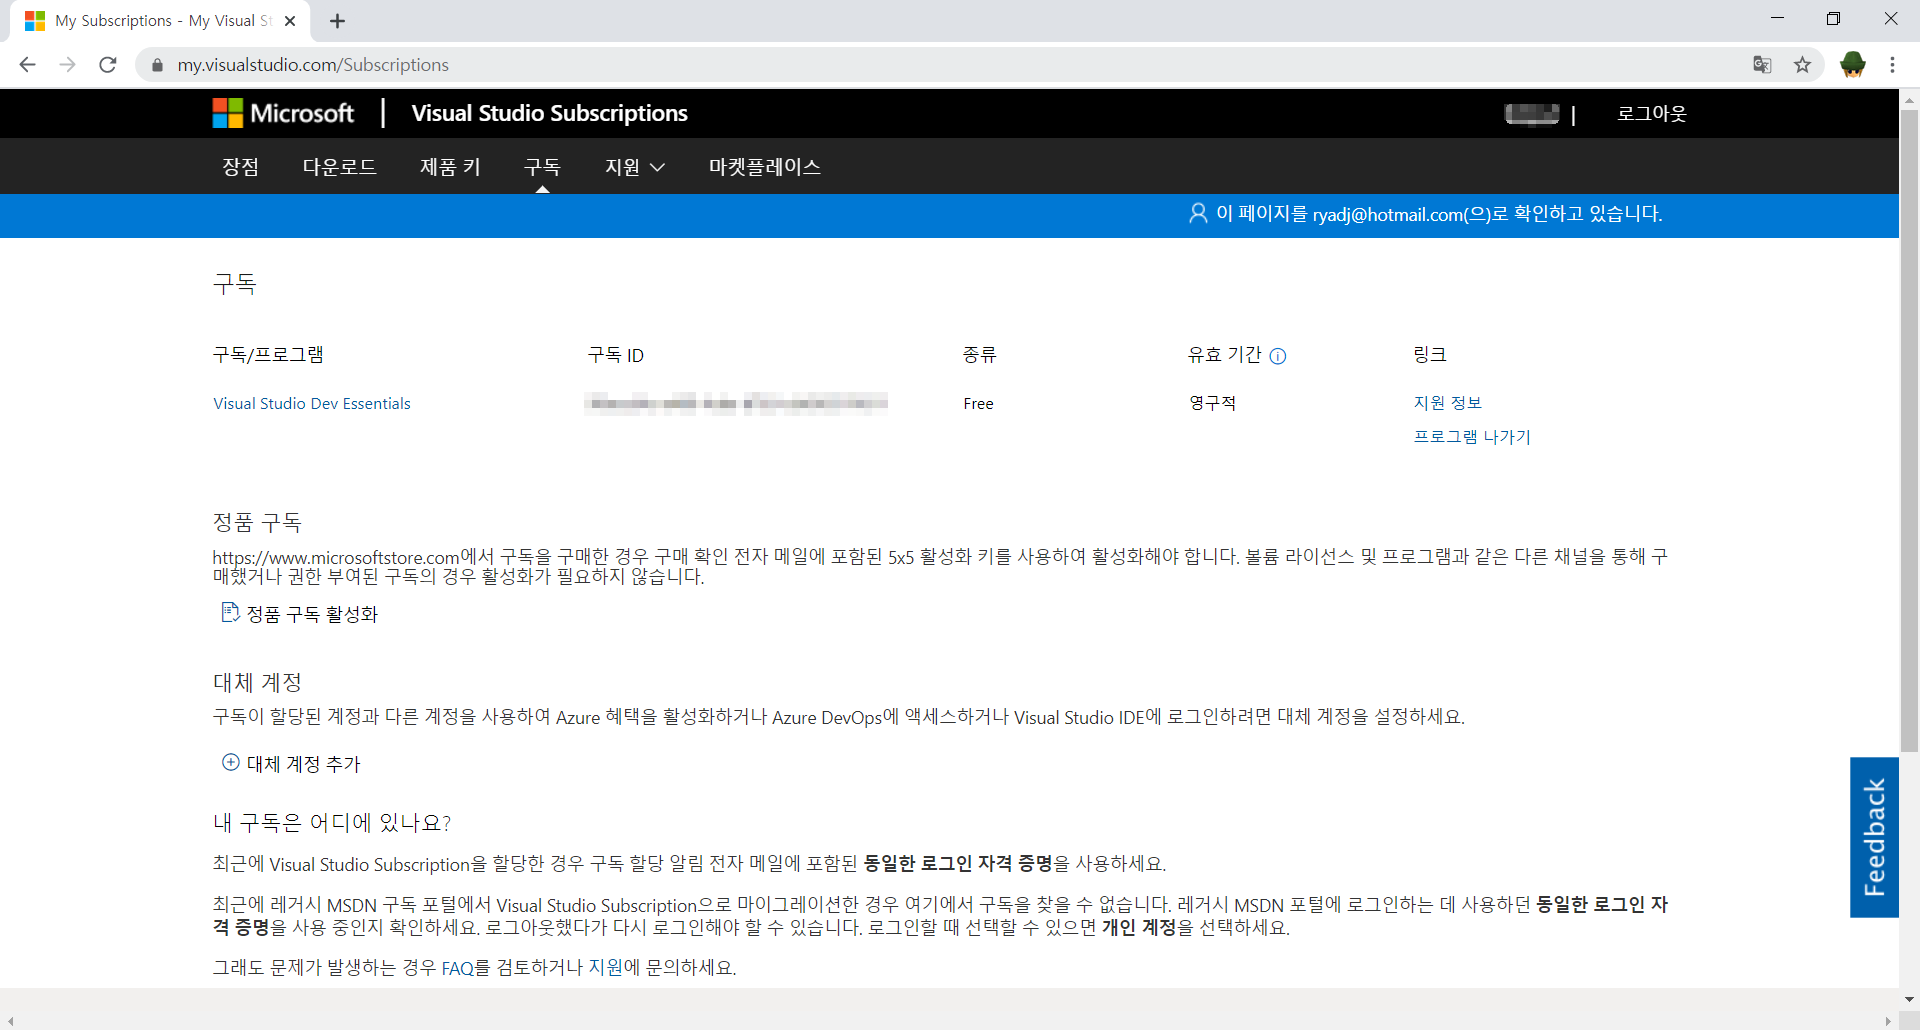
Task: Click the '영구적' validity value
Action: tap(1212, 403)
